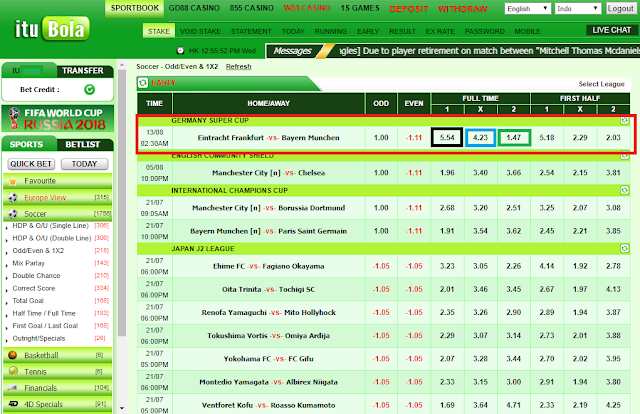Click the TRANSFER tab
Image resolution: width=640 pixels, height=414 pixels.
pyautogui.click(x=83, y=71)
